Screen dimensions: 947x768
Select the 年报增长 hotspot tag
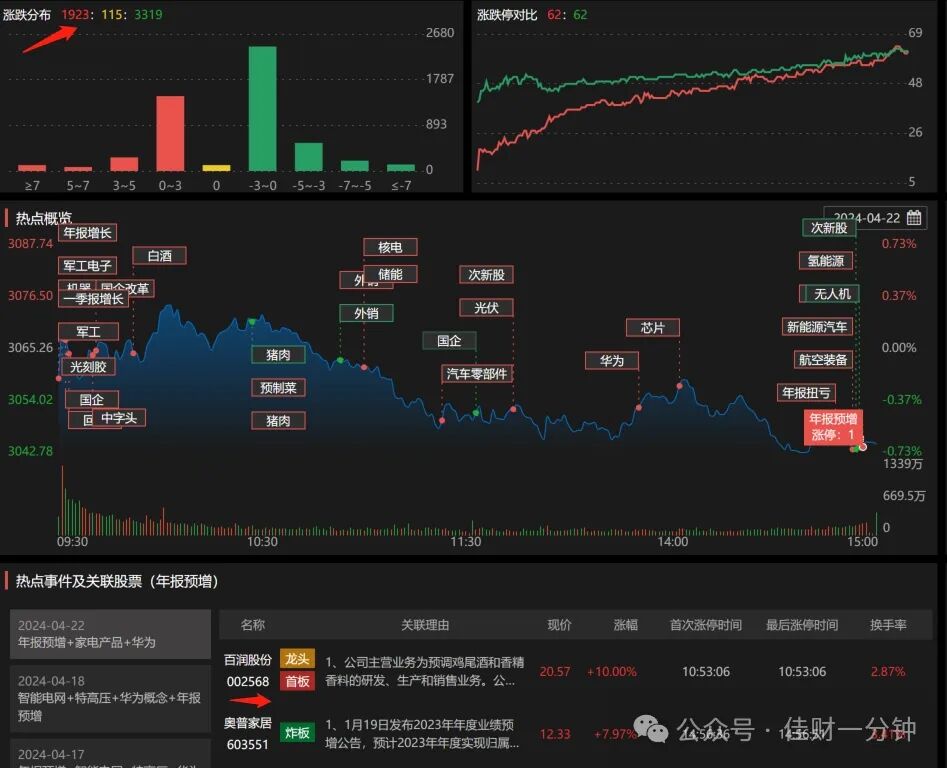(x=88, y=232)
